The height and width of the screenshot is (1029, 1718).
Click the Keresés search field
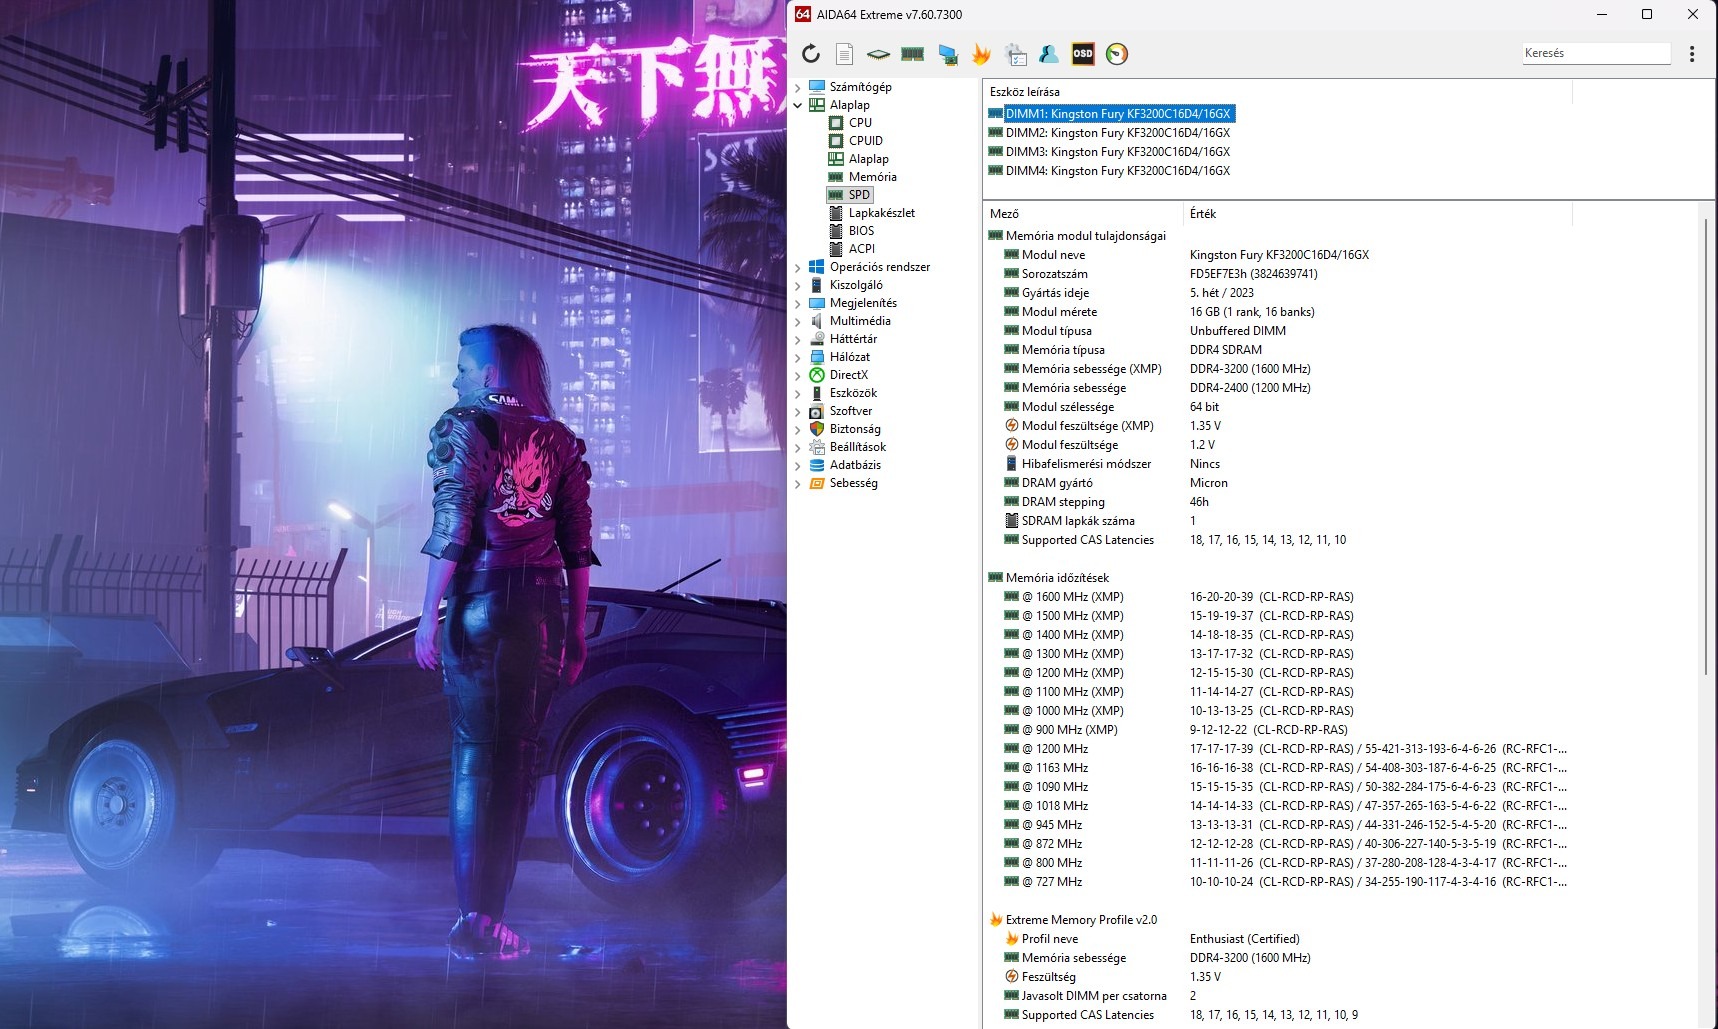(1596, 53)
